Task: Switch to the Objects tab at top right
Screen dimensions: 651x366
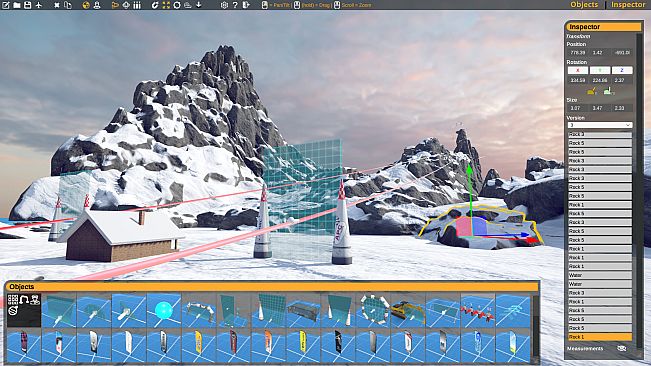Action: click(584, 5)
